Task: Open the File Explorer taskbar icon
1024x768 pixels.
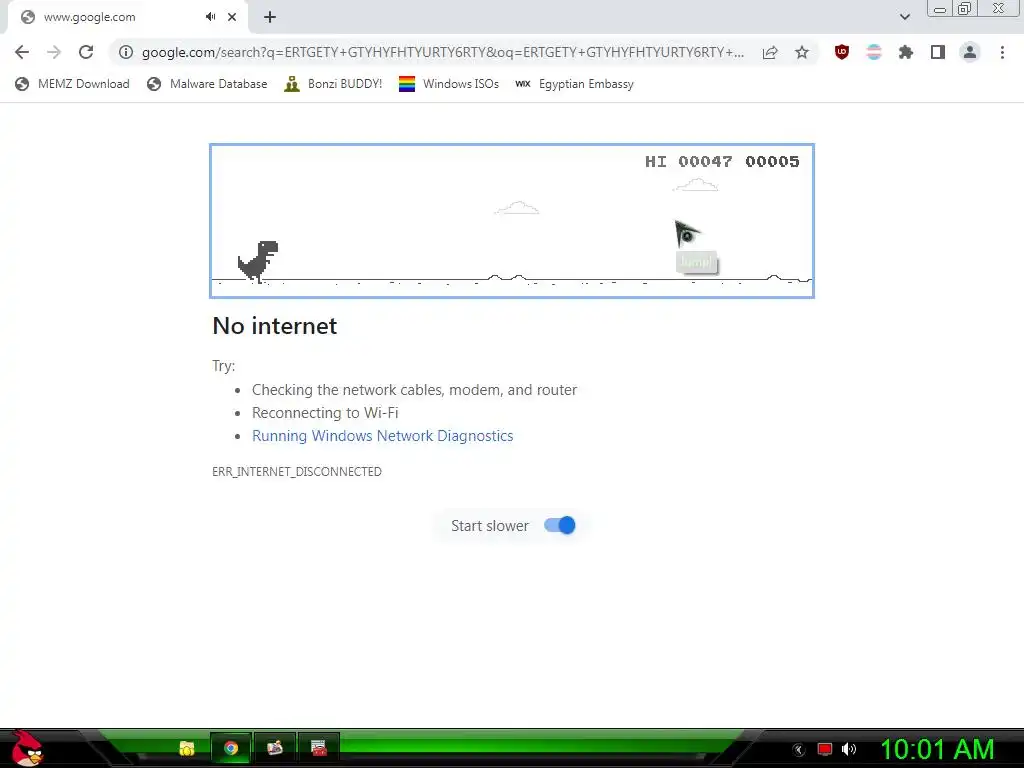Action: tap(187, 748)
